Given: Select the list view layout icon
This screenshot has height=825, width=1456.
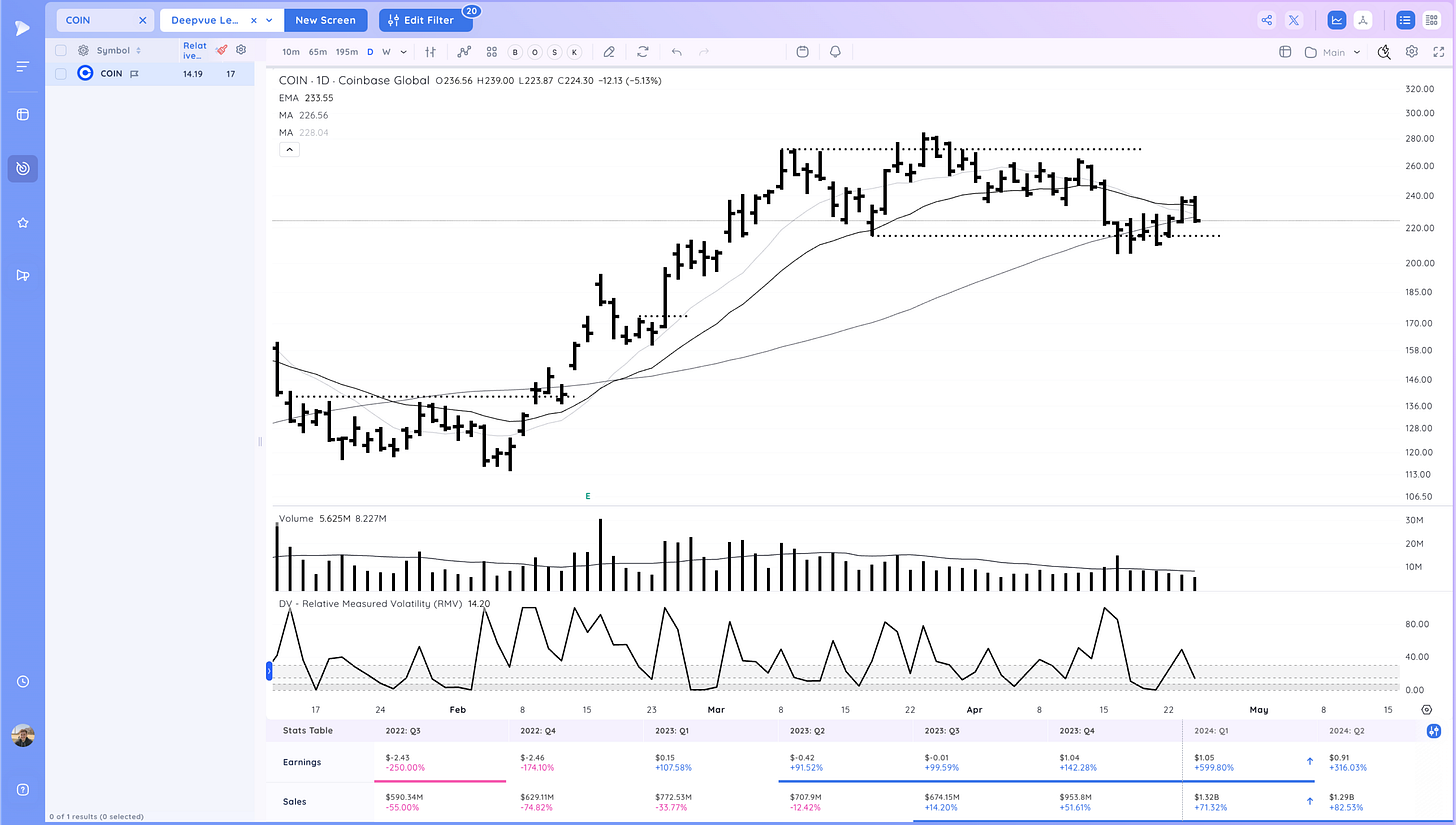Looking at the screenshot, I should pos(1406,20).
